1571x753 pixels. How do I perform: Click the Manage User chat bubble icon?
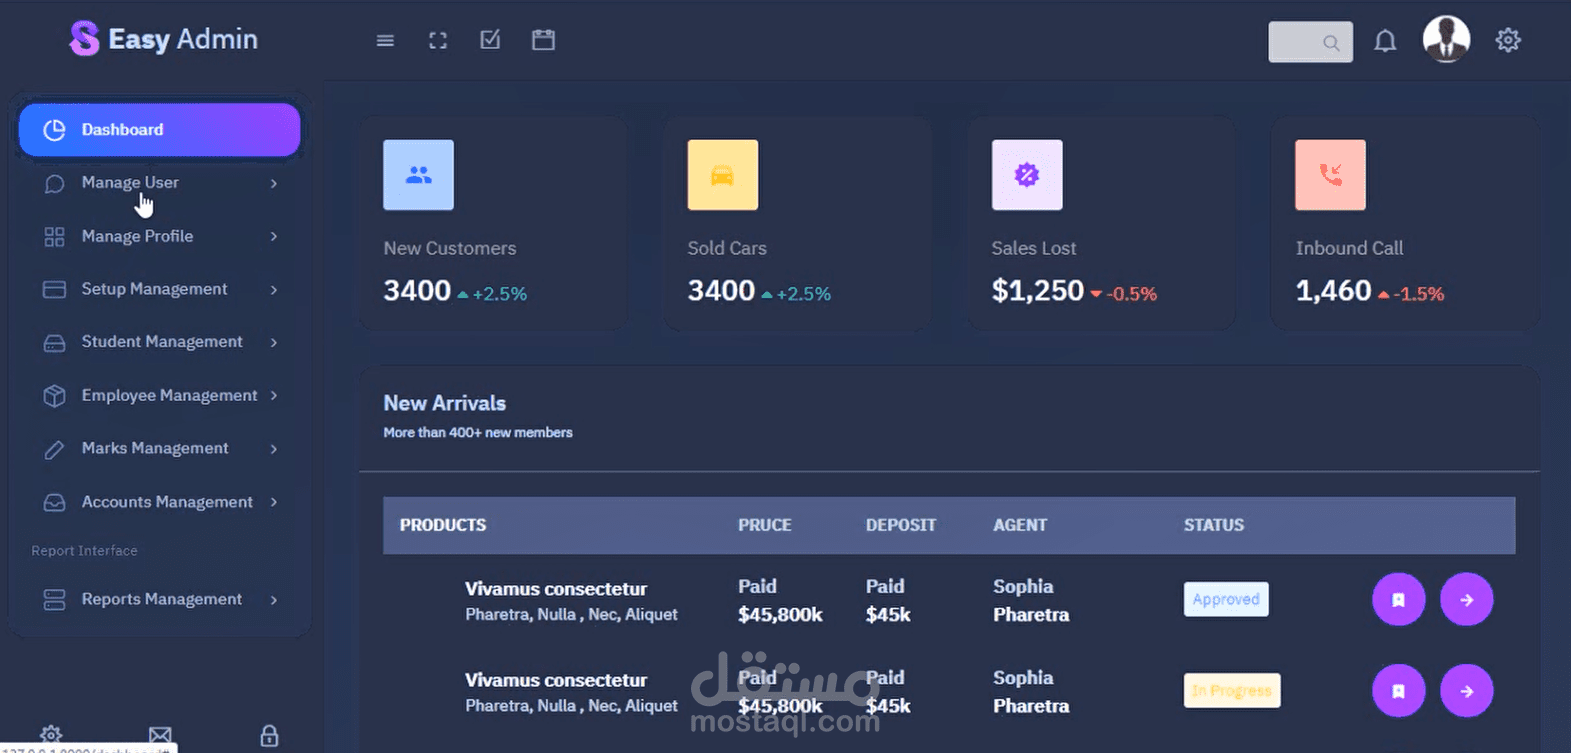tap(54, 184)
